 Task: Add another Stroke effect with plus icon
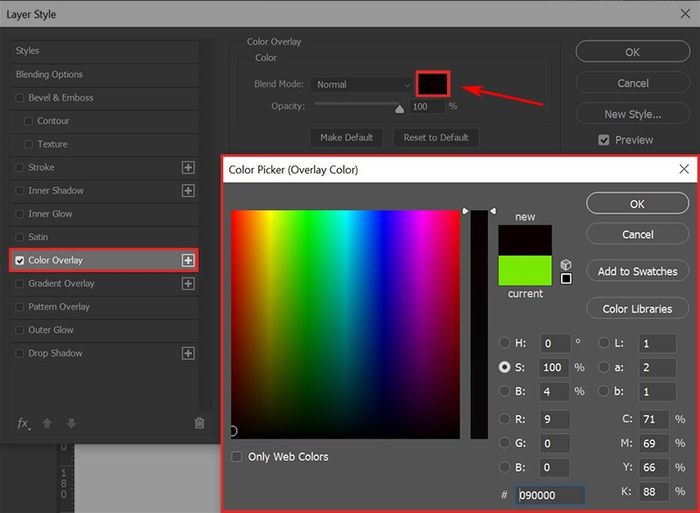[x=188, y=167]
